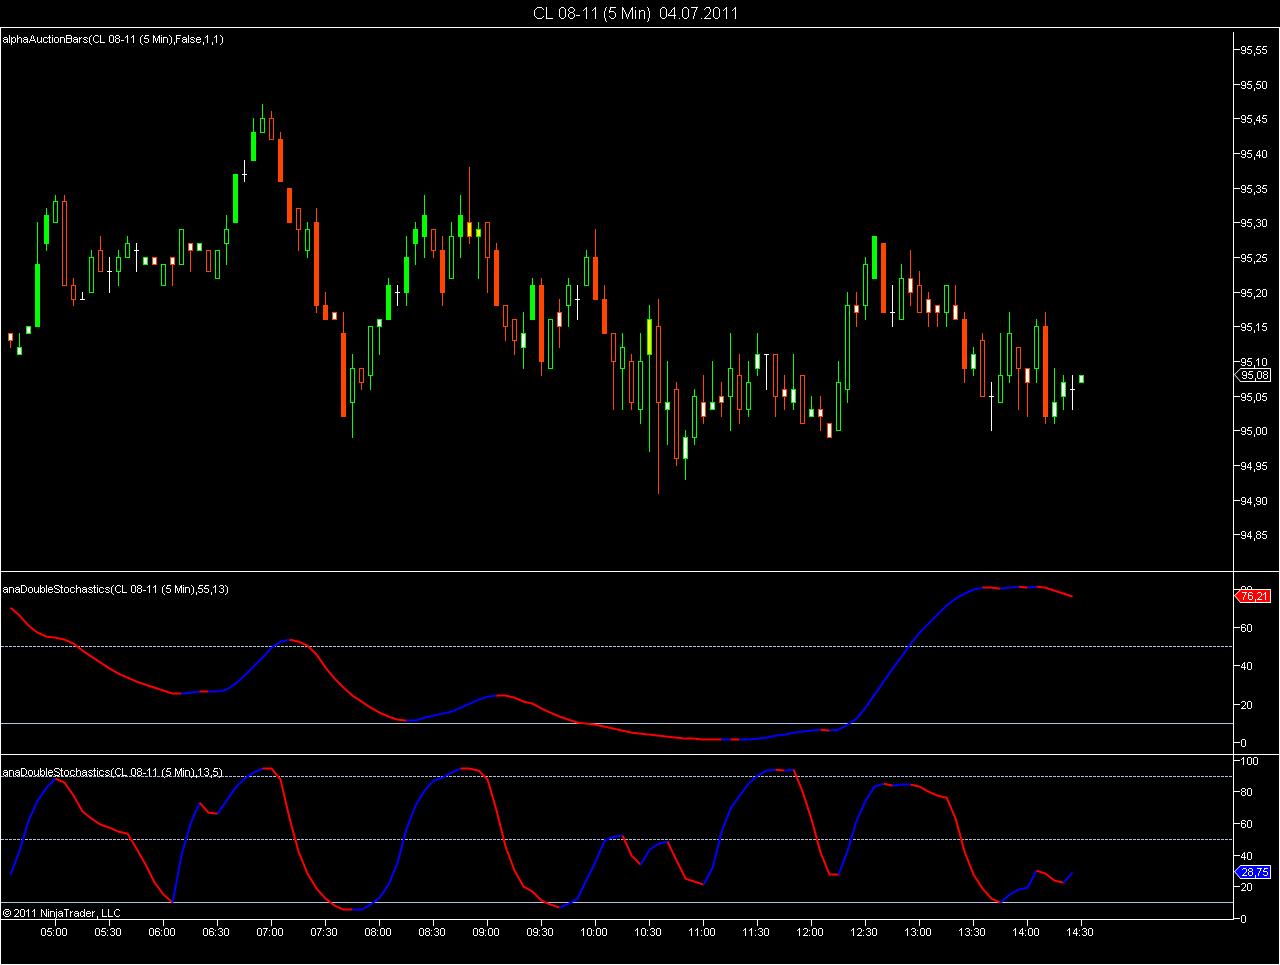Click the 14:30 time axis label
Viewport: 1280px width, 965px height.
(1080, 932)
